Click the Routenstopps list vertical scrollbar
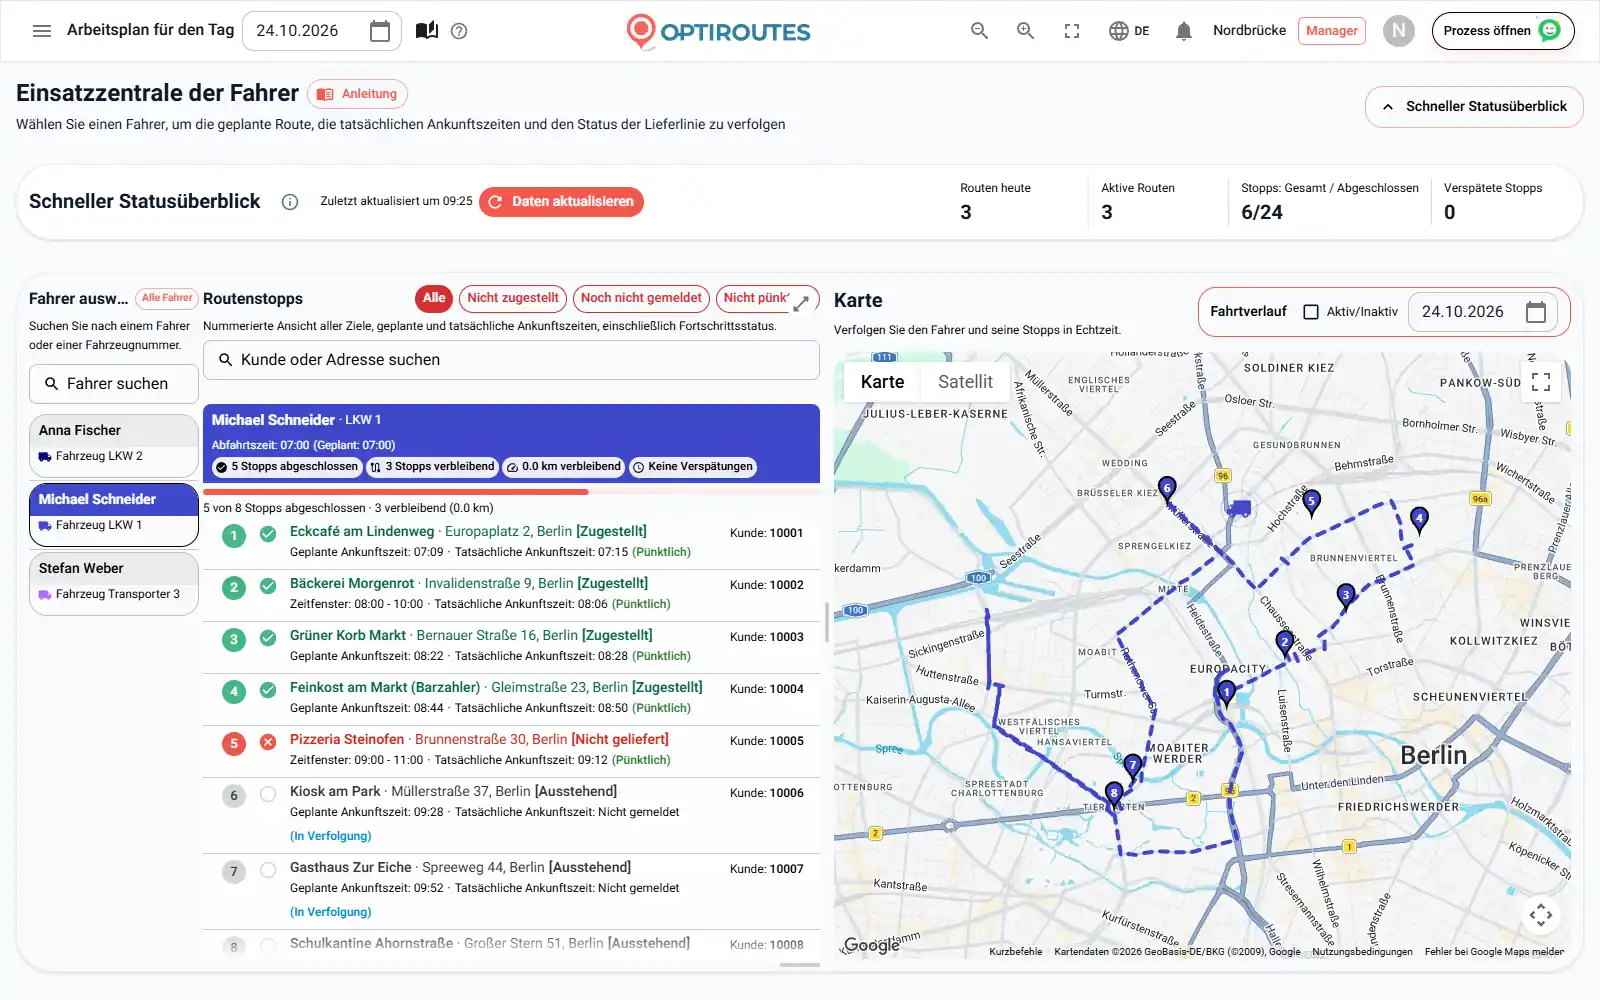This screenshot has width=1600, height=1000. [x=826, y=622]
